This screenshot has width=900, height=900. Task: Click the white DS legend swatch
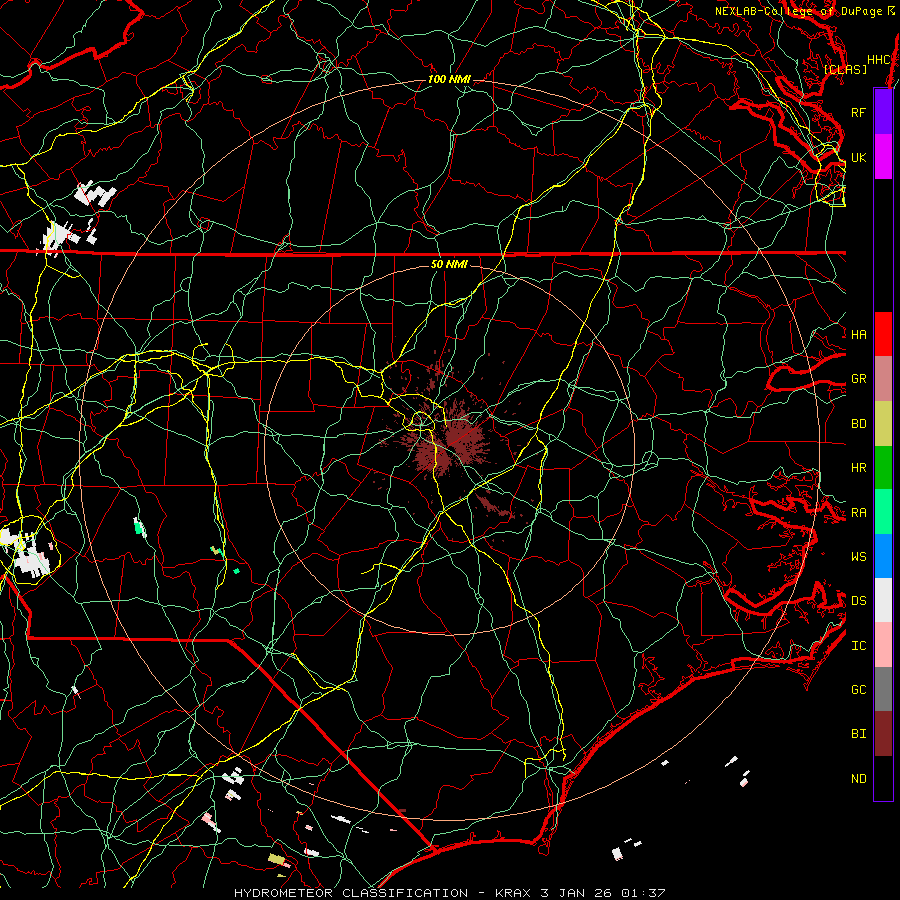883,600
